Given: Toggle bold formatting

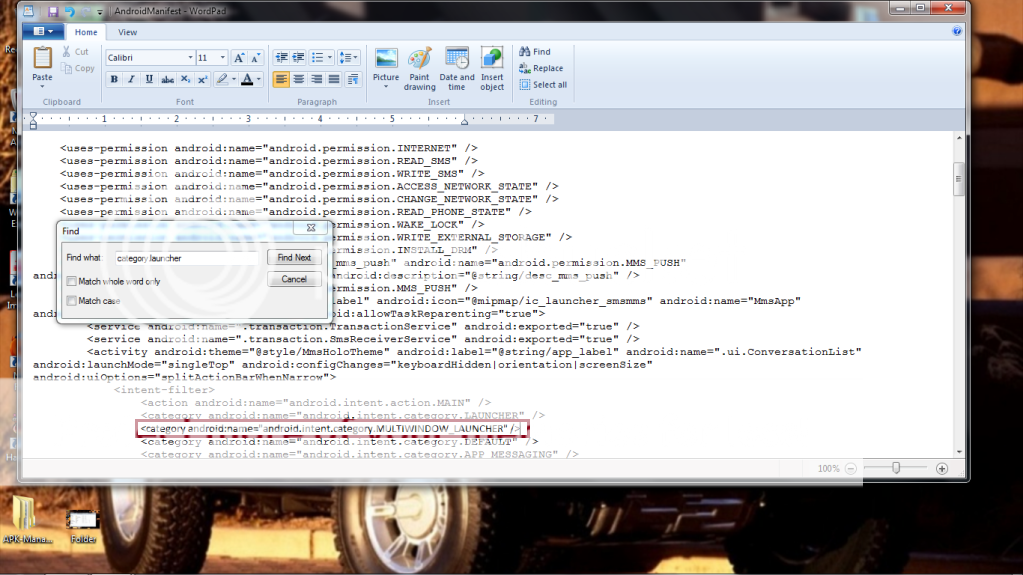Looking at the screenshot, I should pos(114,79).
